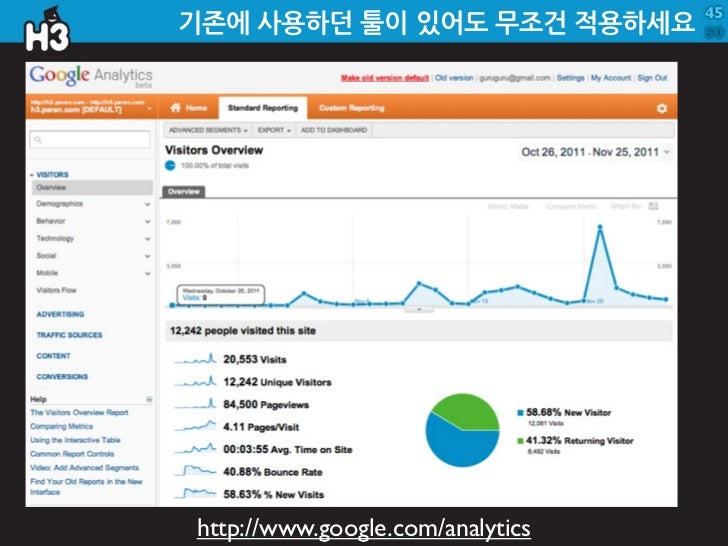Screen dimensions: 728x546
Task: Click the Old version link
Action: [454, 78]
